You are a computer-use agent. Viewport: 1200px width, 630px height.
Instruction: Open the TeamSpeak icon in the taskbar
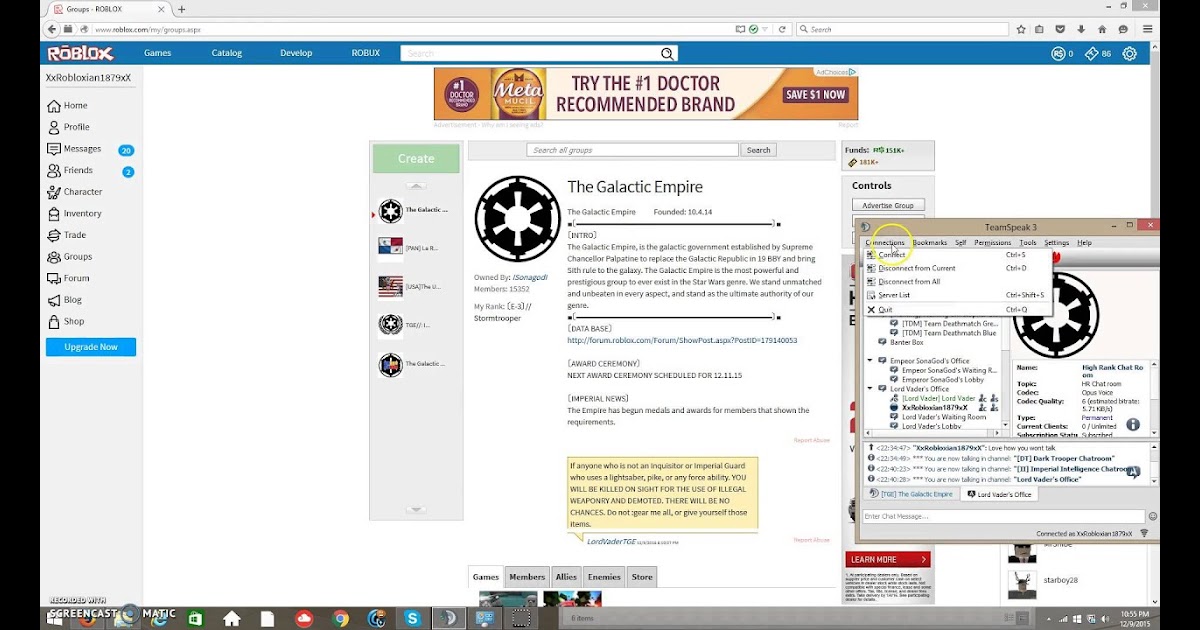[447, 618]
